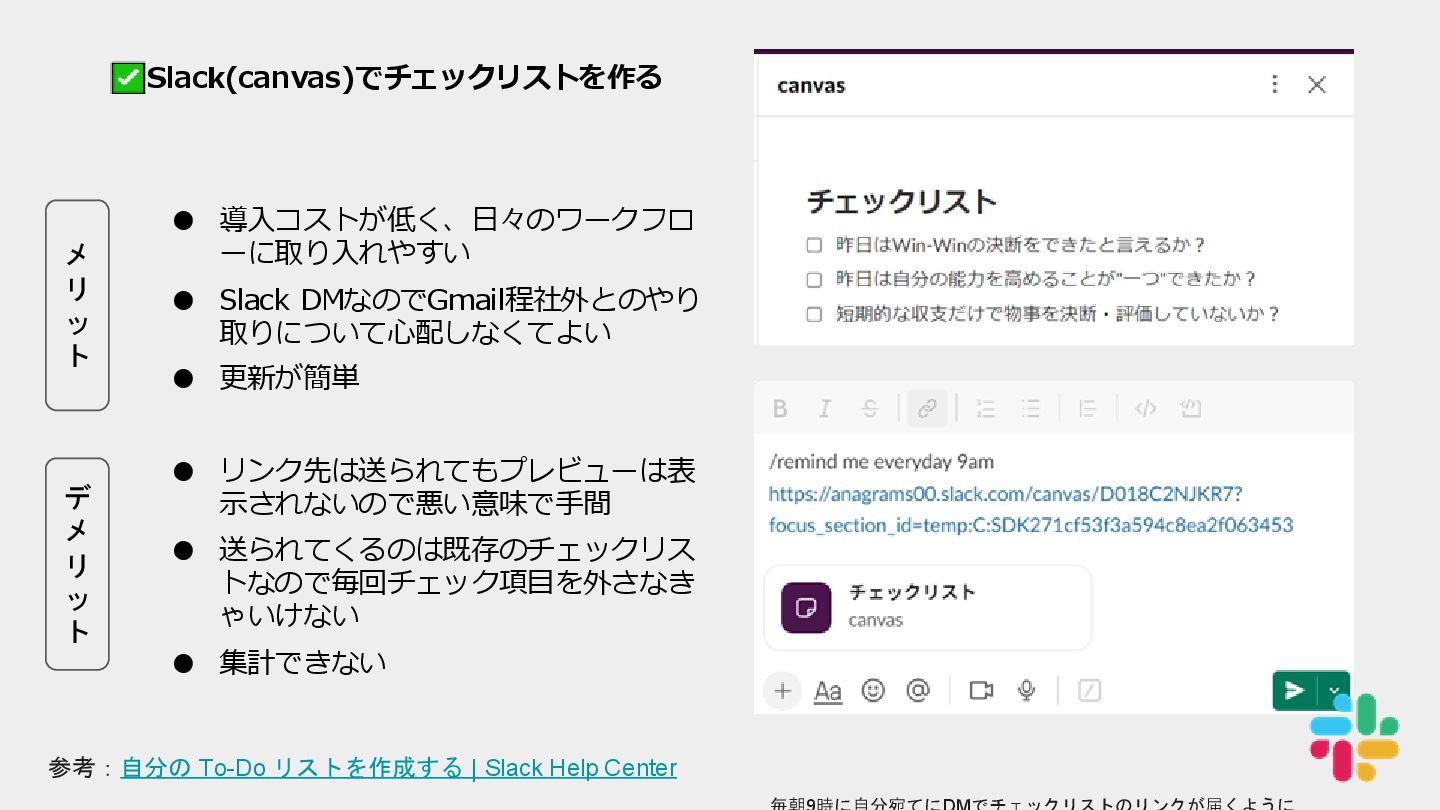Insert an ordered list
This screenshot has height=810, width=1440.
986,408
